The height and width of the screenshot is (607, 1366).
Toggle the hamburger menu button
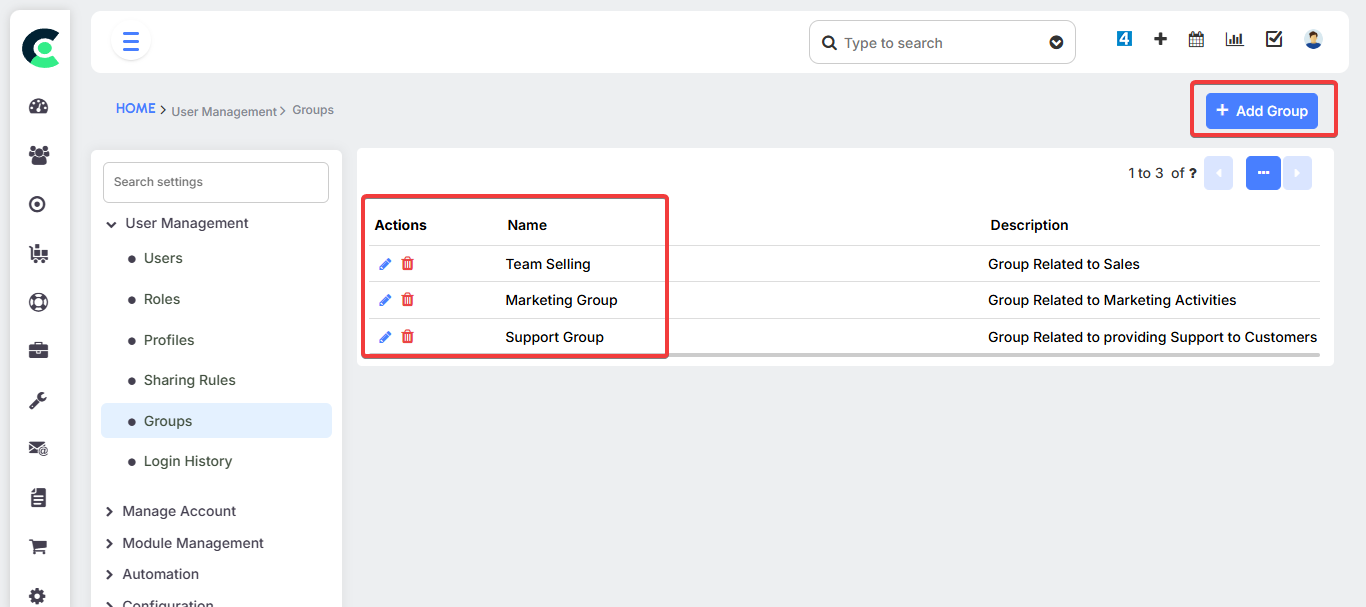tap(131, 42)
